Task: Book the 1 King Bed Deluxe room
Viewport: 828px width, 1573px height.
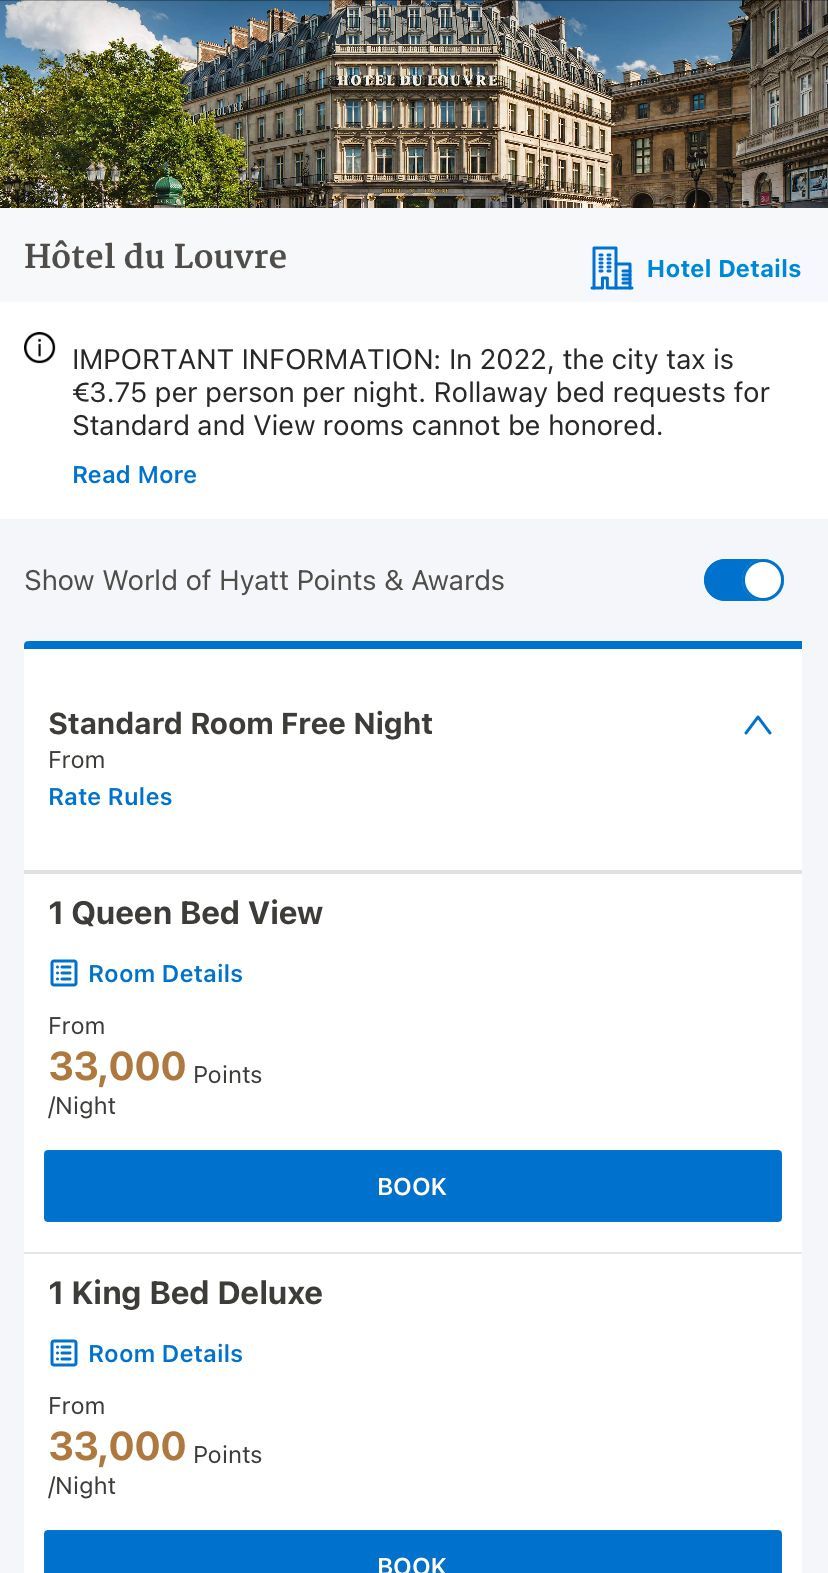Action: (413, 1551)
